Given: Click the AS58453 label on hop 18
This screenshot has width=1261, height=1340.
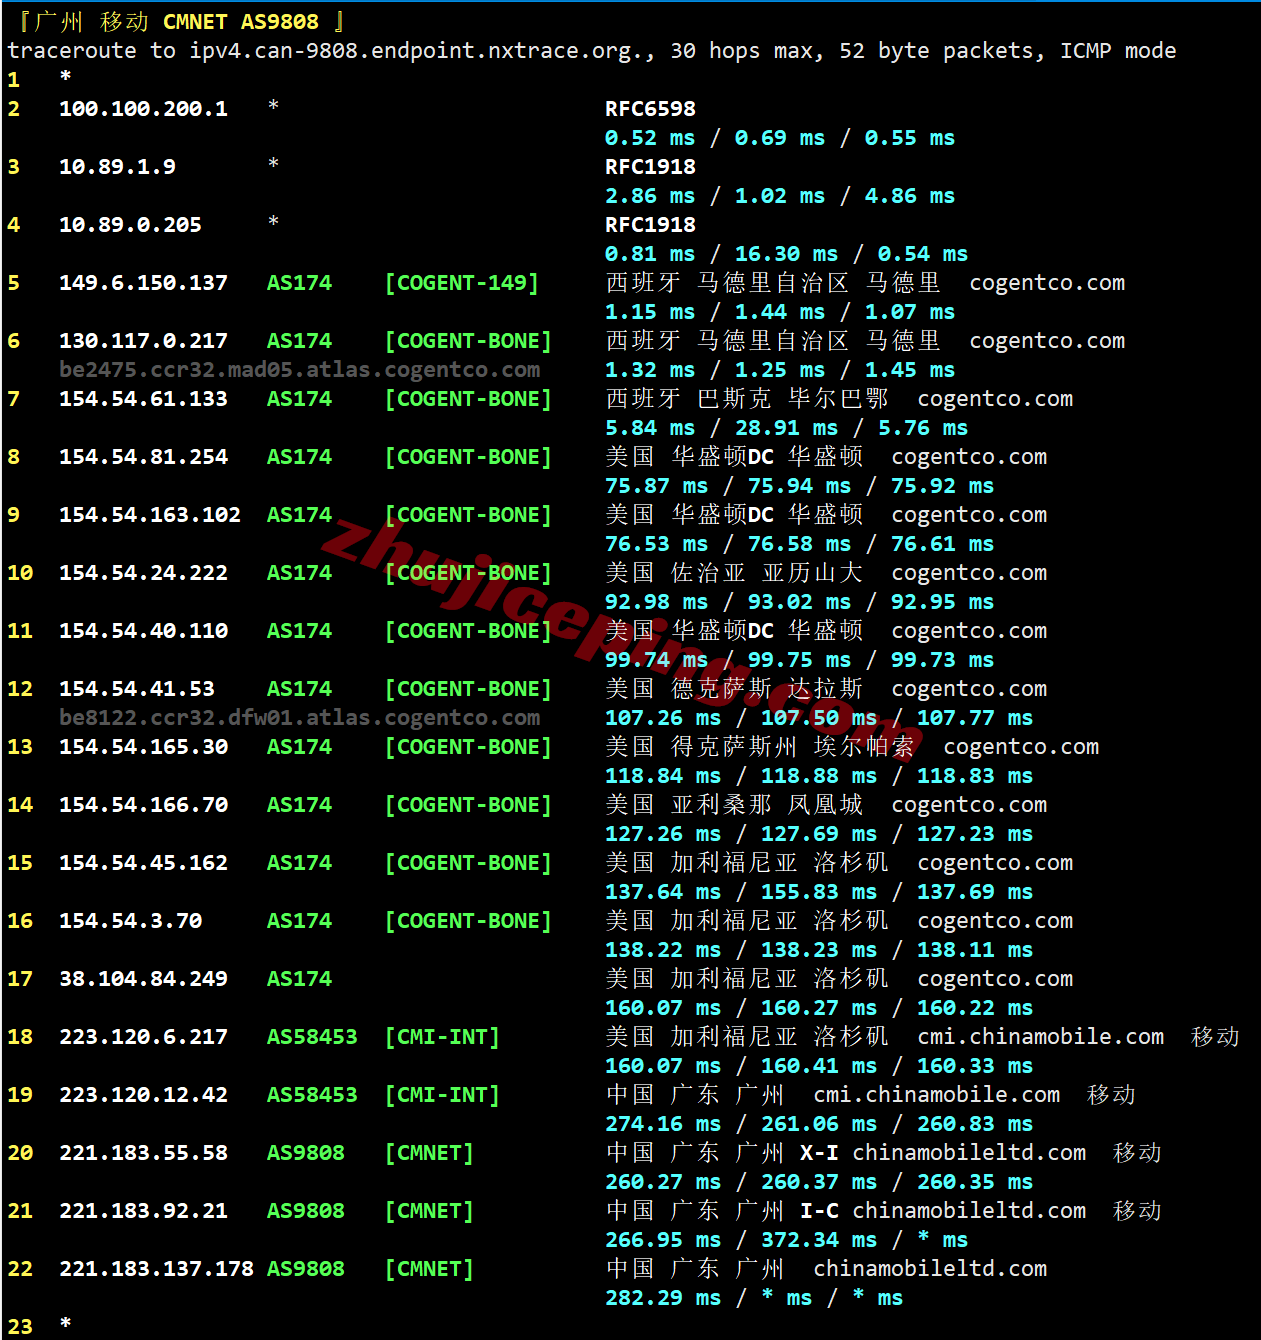Looking at the screenshot, I should [312, 1037].
